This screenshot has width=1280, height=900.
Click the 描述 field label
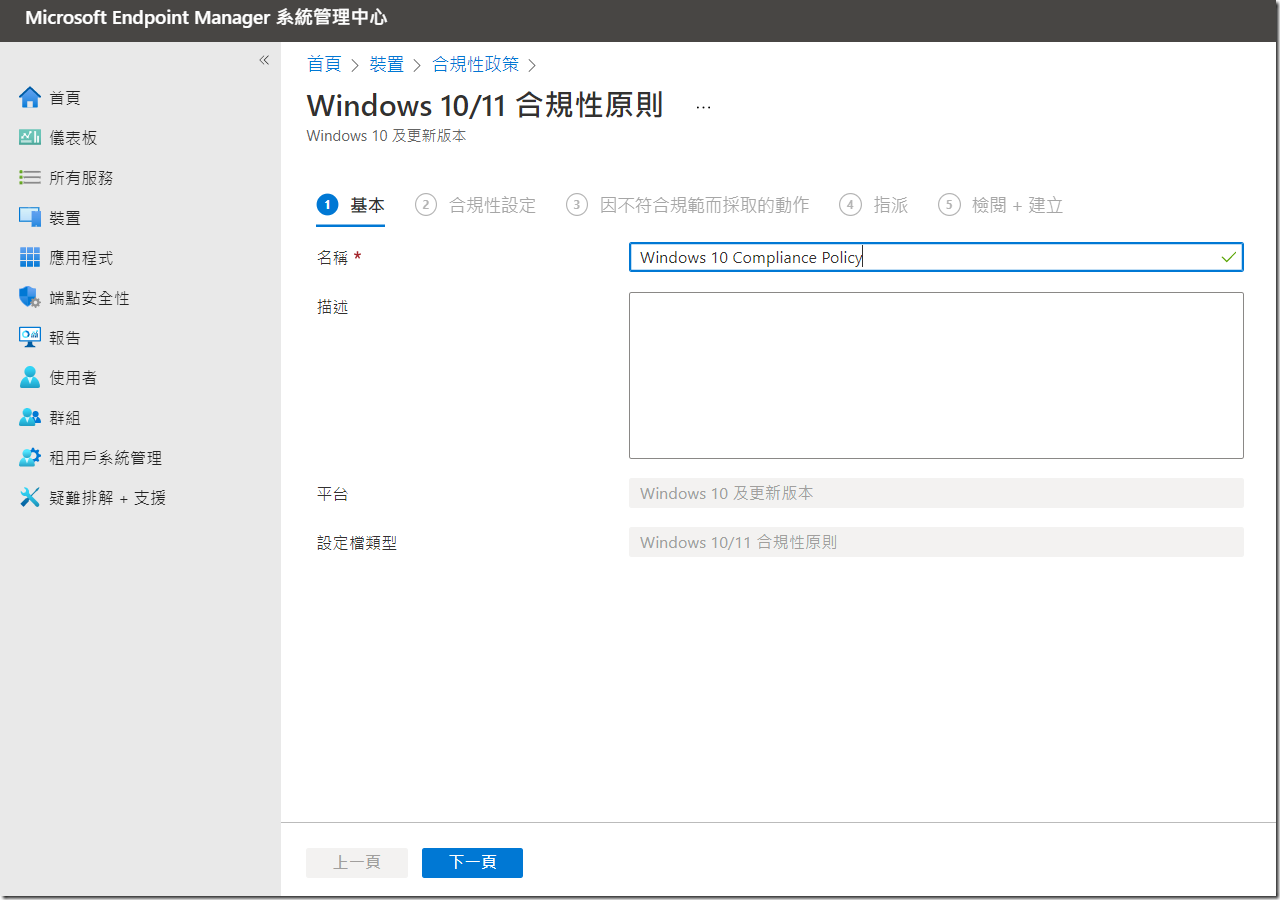coord(333,307)
